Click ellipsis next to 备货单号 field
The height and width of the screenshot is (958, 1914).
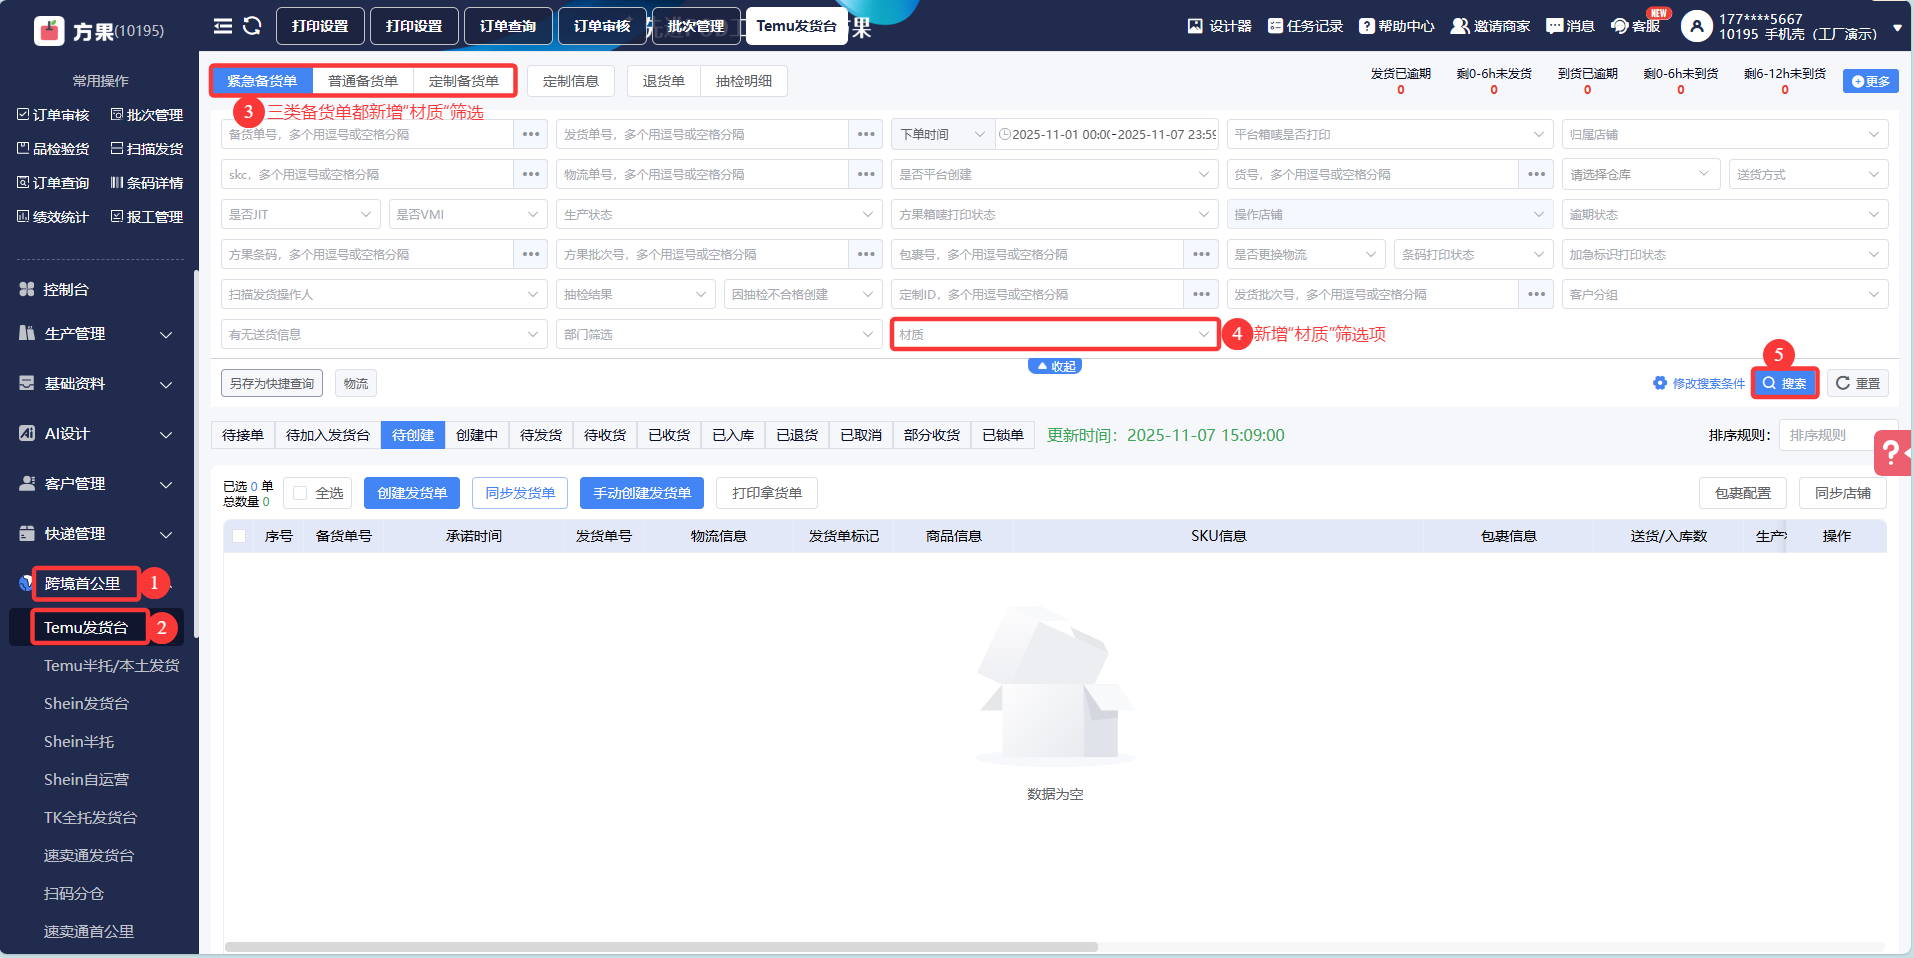tap(531, 134)
